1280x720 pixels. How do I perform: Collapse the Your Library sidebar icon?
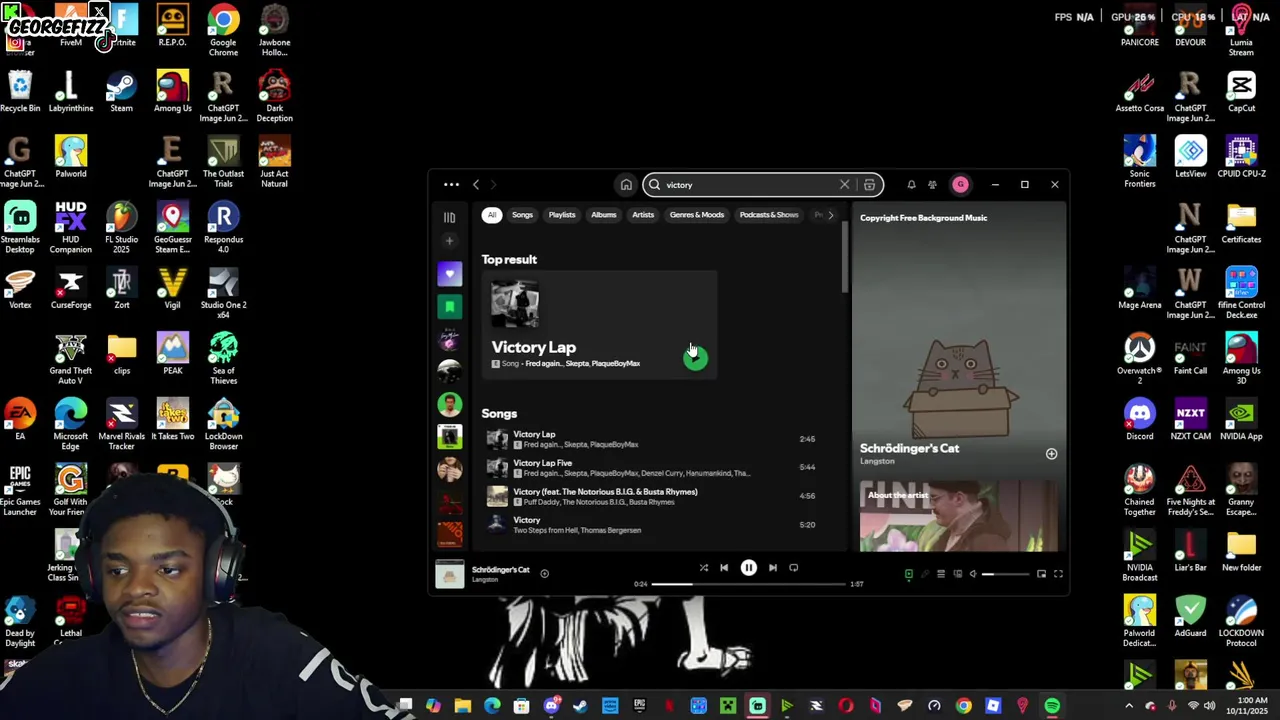(449, 217)
